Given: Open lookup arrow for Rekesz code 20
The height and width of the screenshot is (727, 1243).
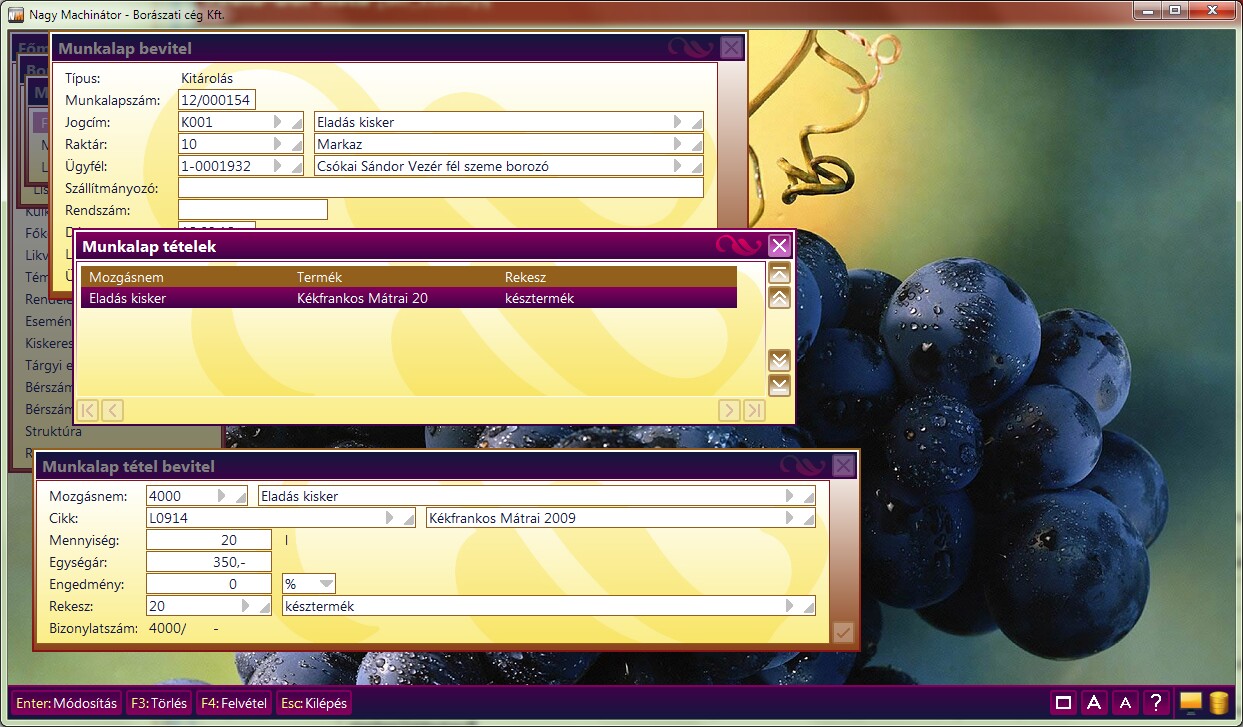Looking at the screenshot, I should click(x=247, y=606).
